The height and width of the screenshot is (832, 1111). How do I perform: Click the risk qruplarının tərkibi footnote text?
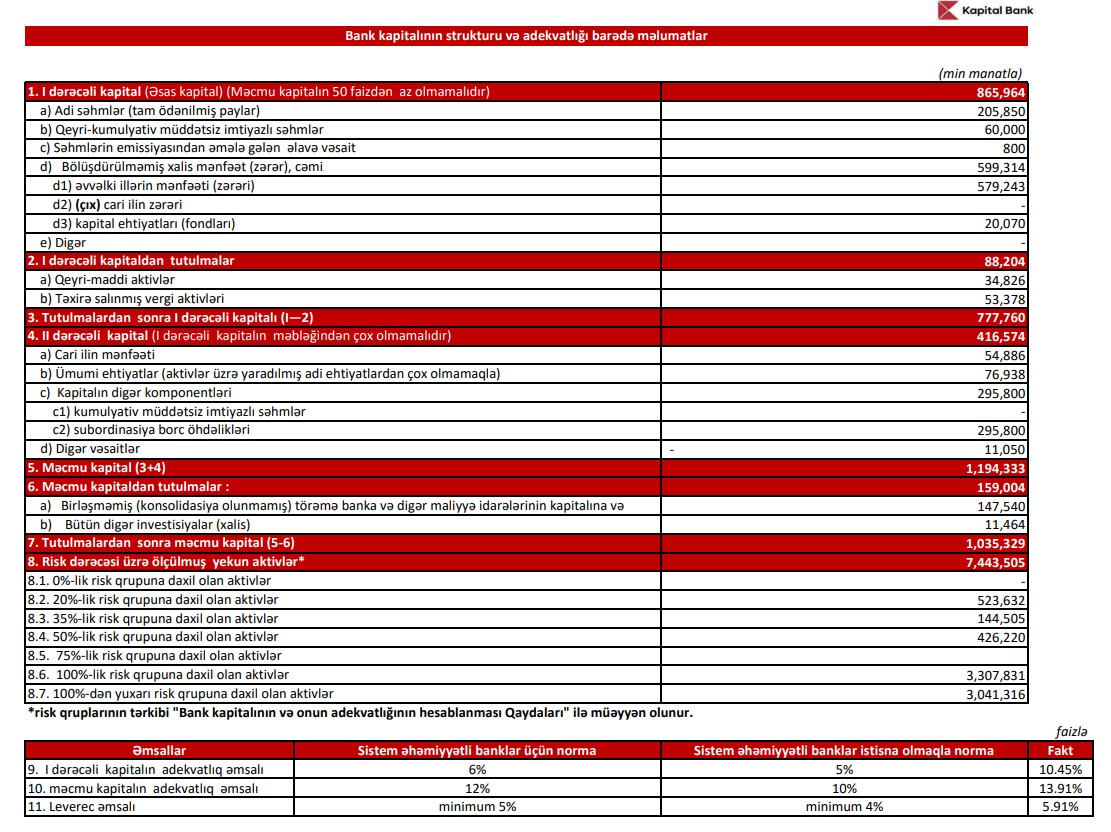pyautogui.click(x=358, y=713)
